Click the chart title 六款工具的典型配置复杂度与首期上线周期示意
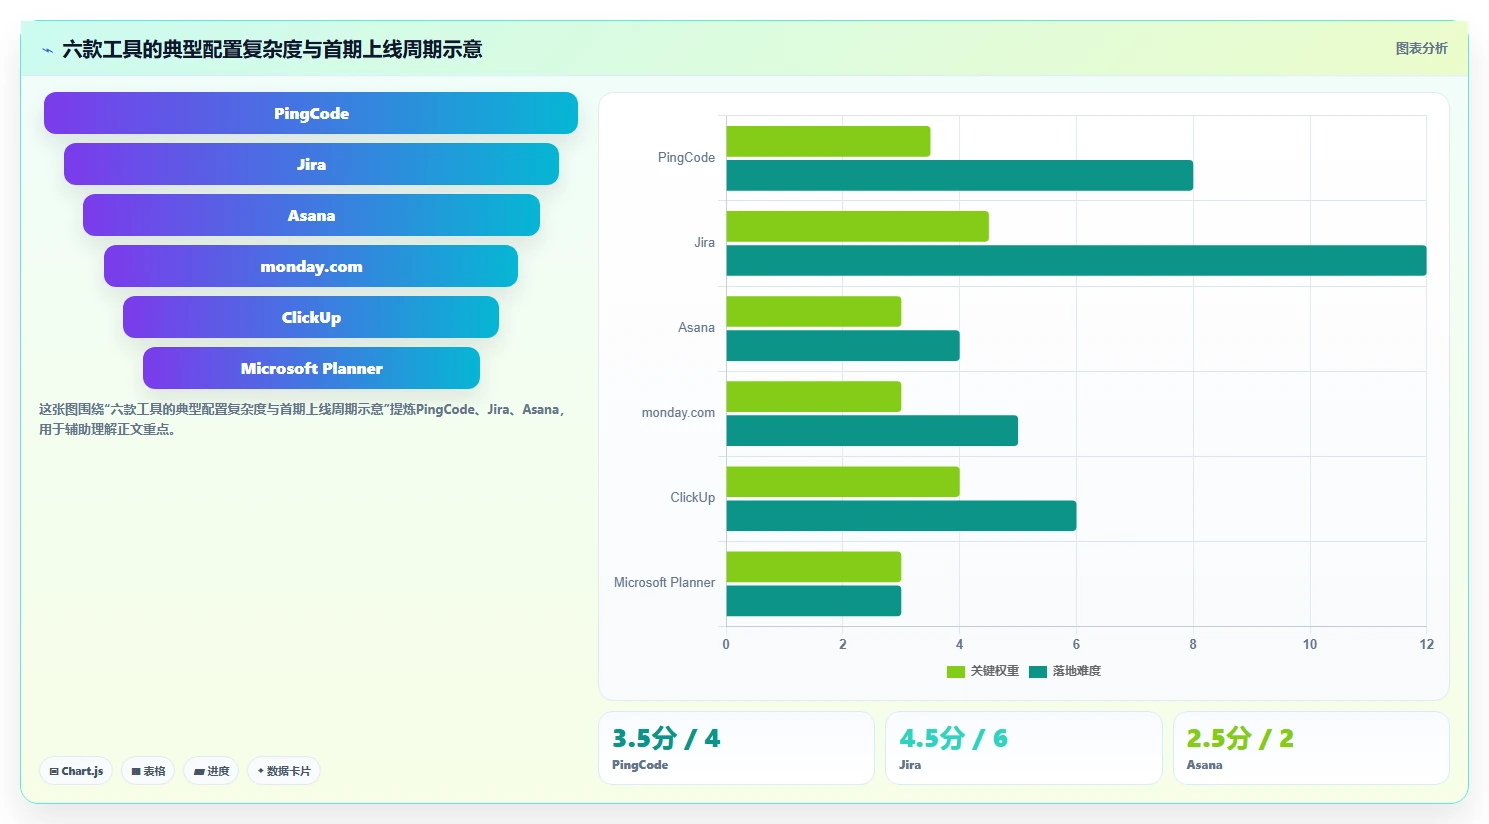Screen dimensions: 1489x824 pos(272,49)
